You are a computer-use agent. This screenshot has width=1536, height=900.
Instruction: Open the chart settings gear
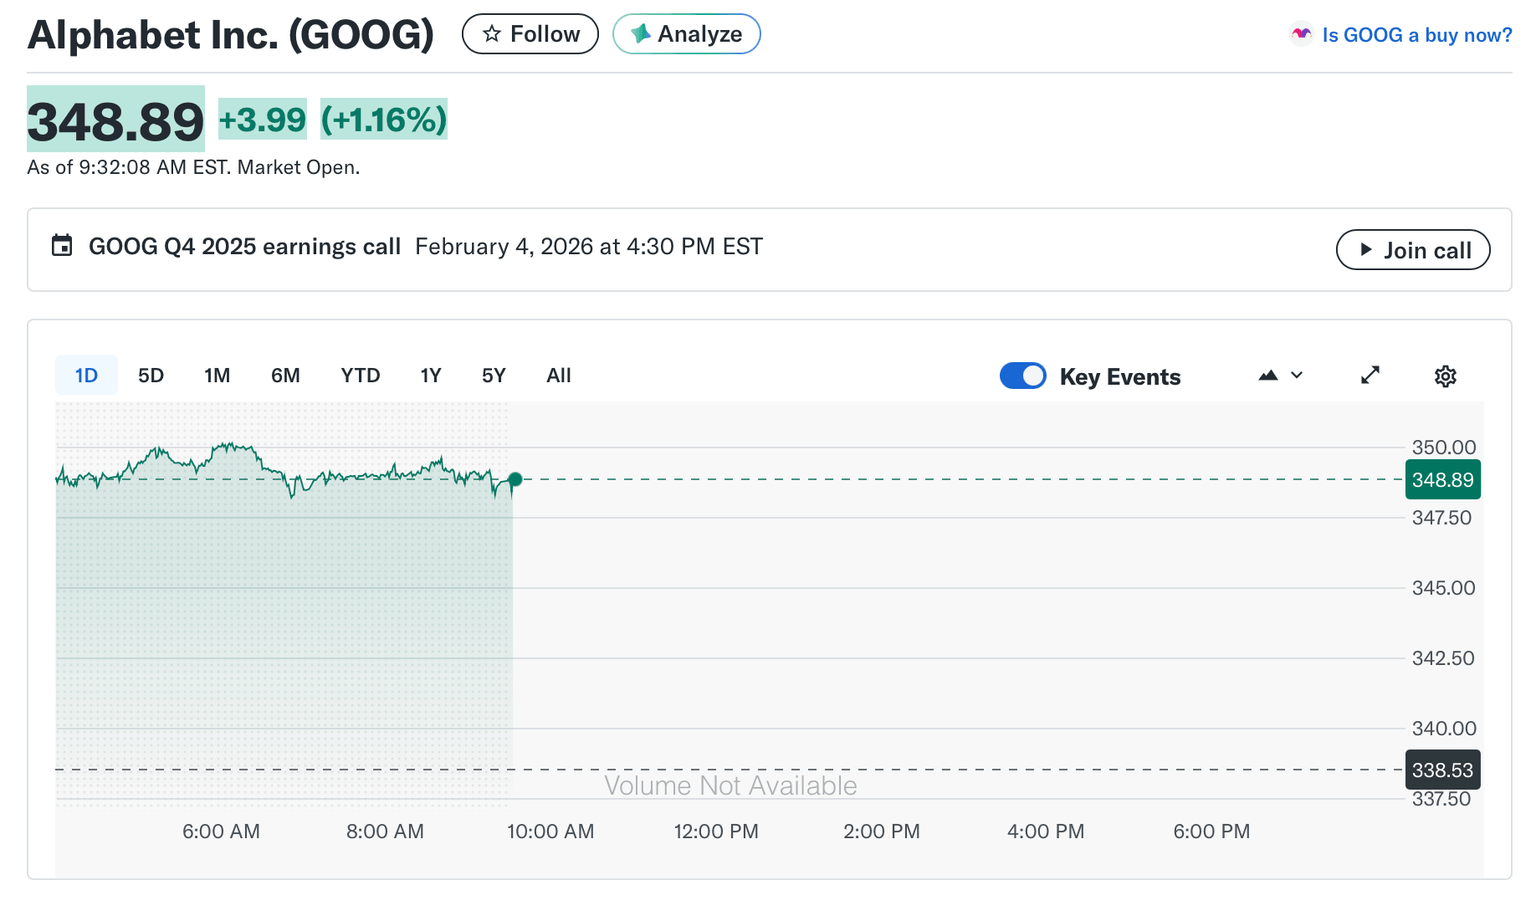[x=1445, y=376]
